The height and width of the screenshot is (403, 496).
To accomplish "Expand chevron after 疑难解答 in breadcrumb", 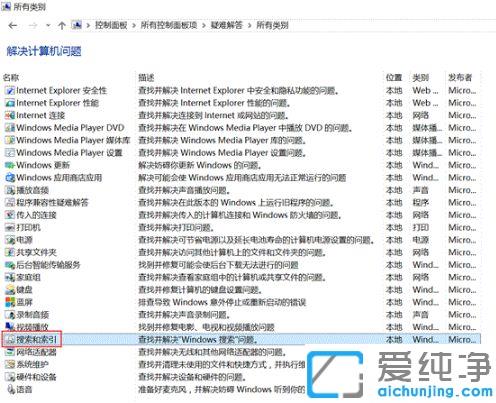I will tap(249, 25).
